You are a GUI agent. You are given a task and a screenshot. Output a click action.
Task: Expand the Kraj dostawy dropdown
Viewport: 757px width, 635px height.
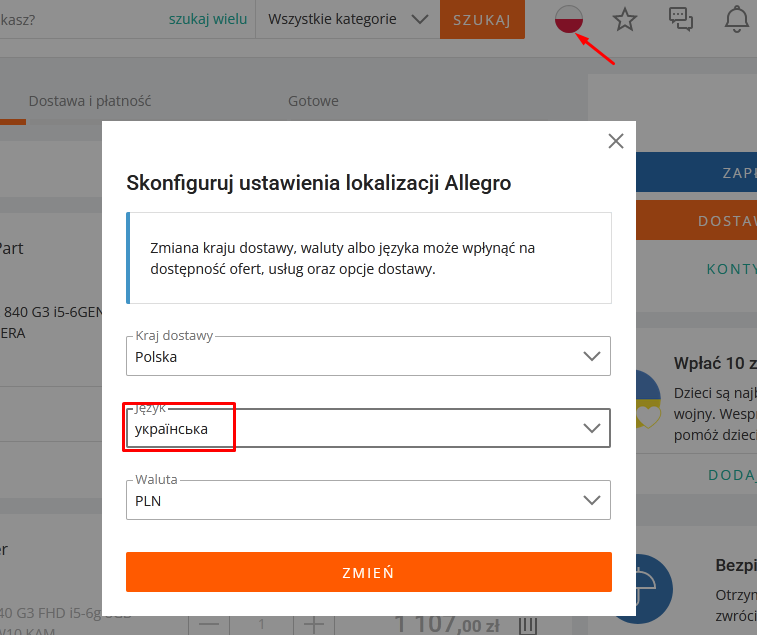click(368, 356)
